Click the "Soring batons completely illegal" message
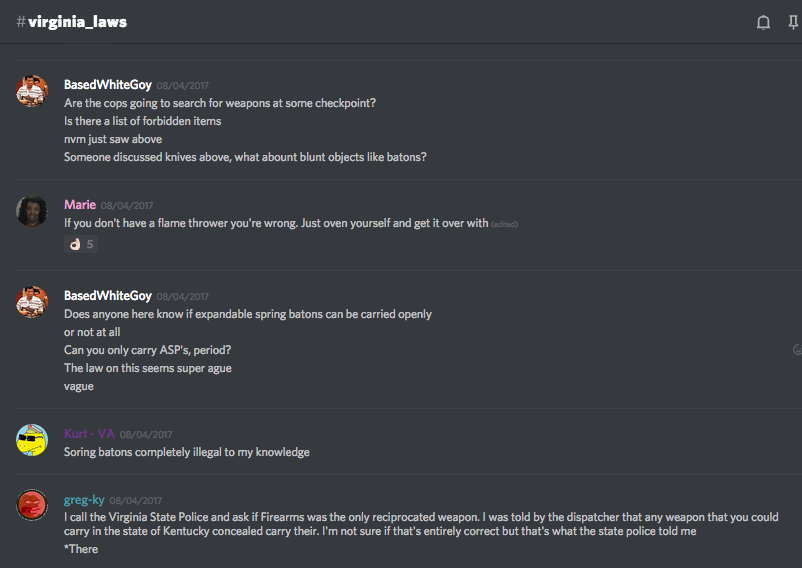Image resolution: width=802 pixels, height=568 pixels. [x=186, y=452]
